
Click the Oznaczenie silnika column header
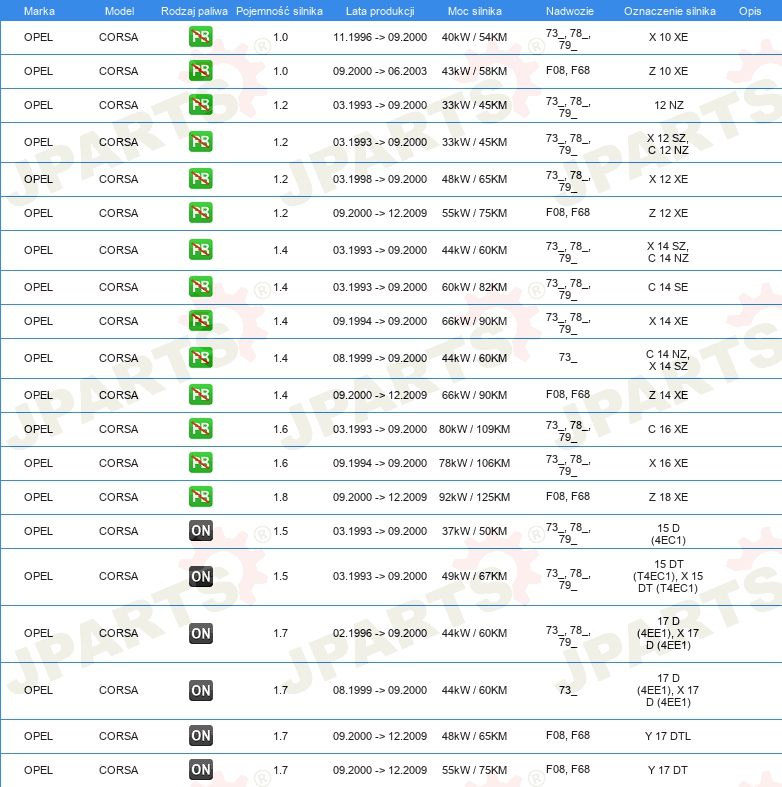[670, 11]
